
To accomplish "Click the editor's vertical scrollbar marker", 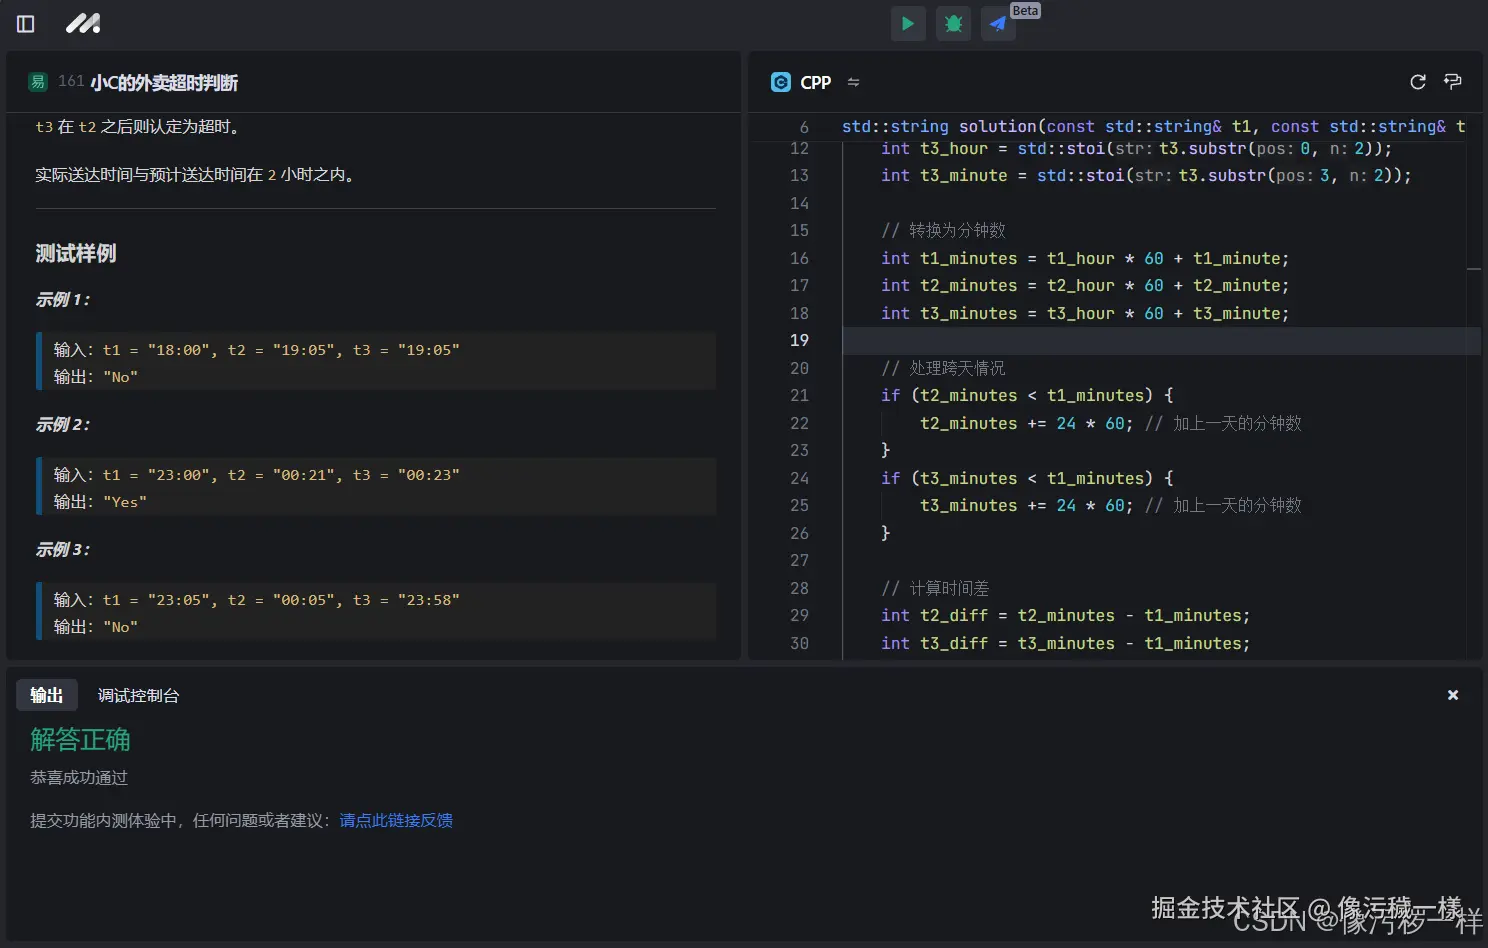I will (x=1474, y=269).
